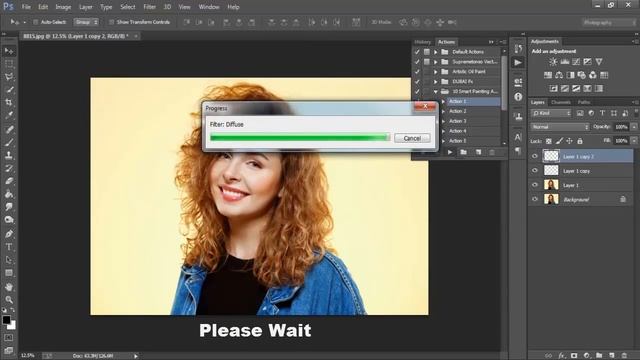This screenshot has width=640, height=360.
Task: Select the Rectangular Marquee tool
Action: (9, 64)
